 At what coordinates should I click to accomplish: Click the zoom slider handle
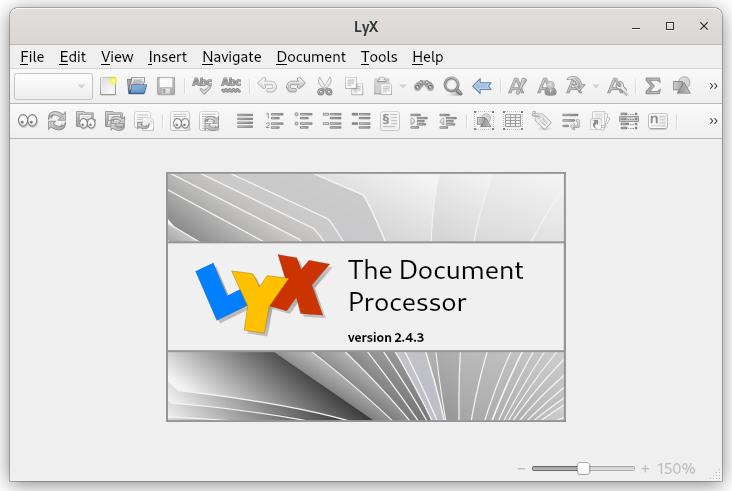pyautogui.click(x=583, y=468)
